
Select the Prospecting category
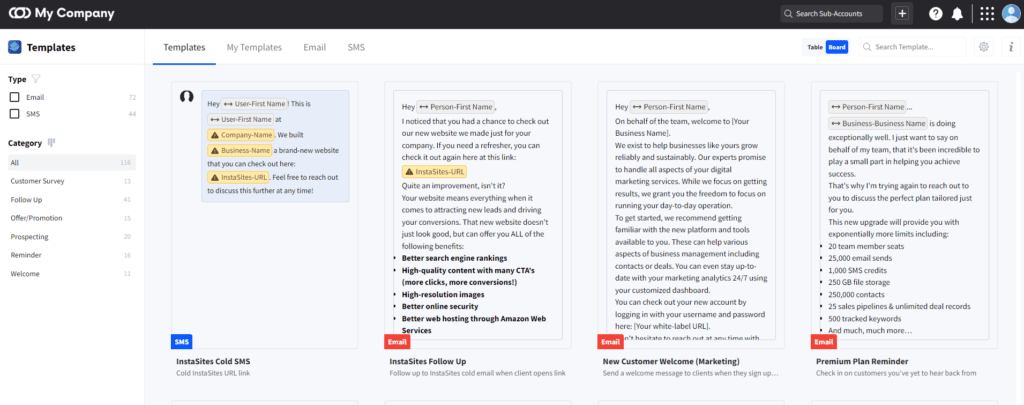click(72, 236)
